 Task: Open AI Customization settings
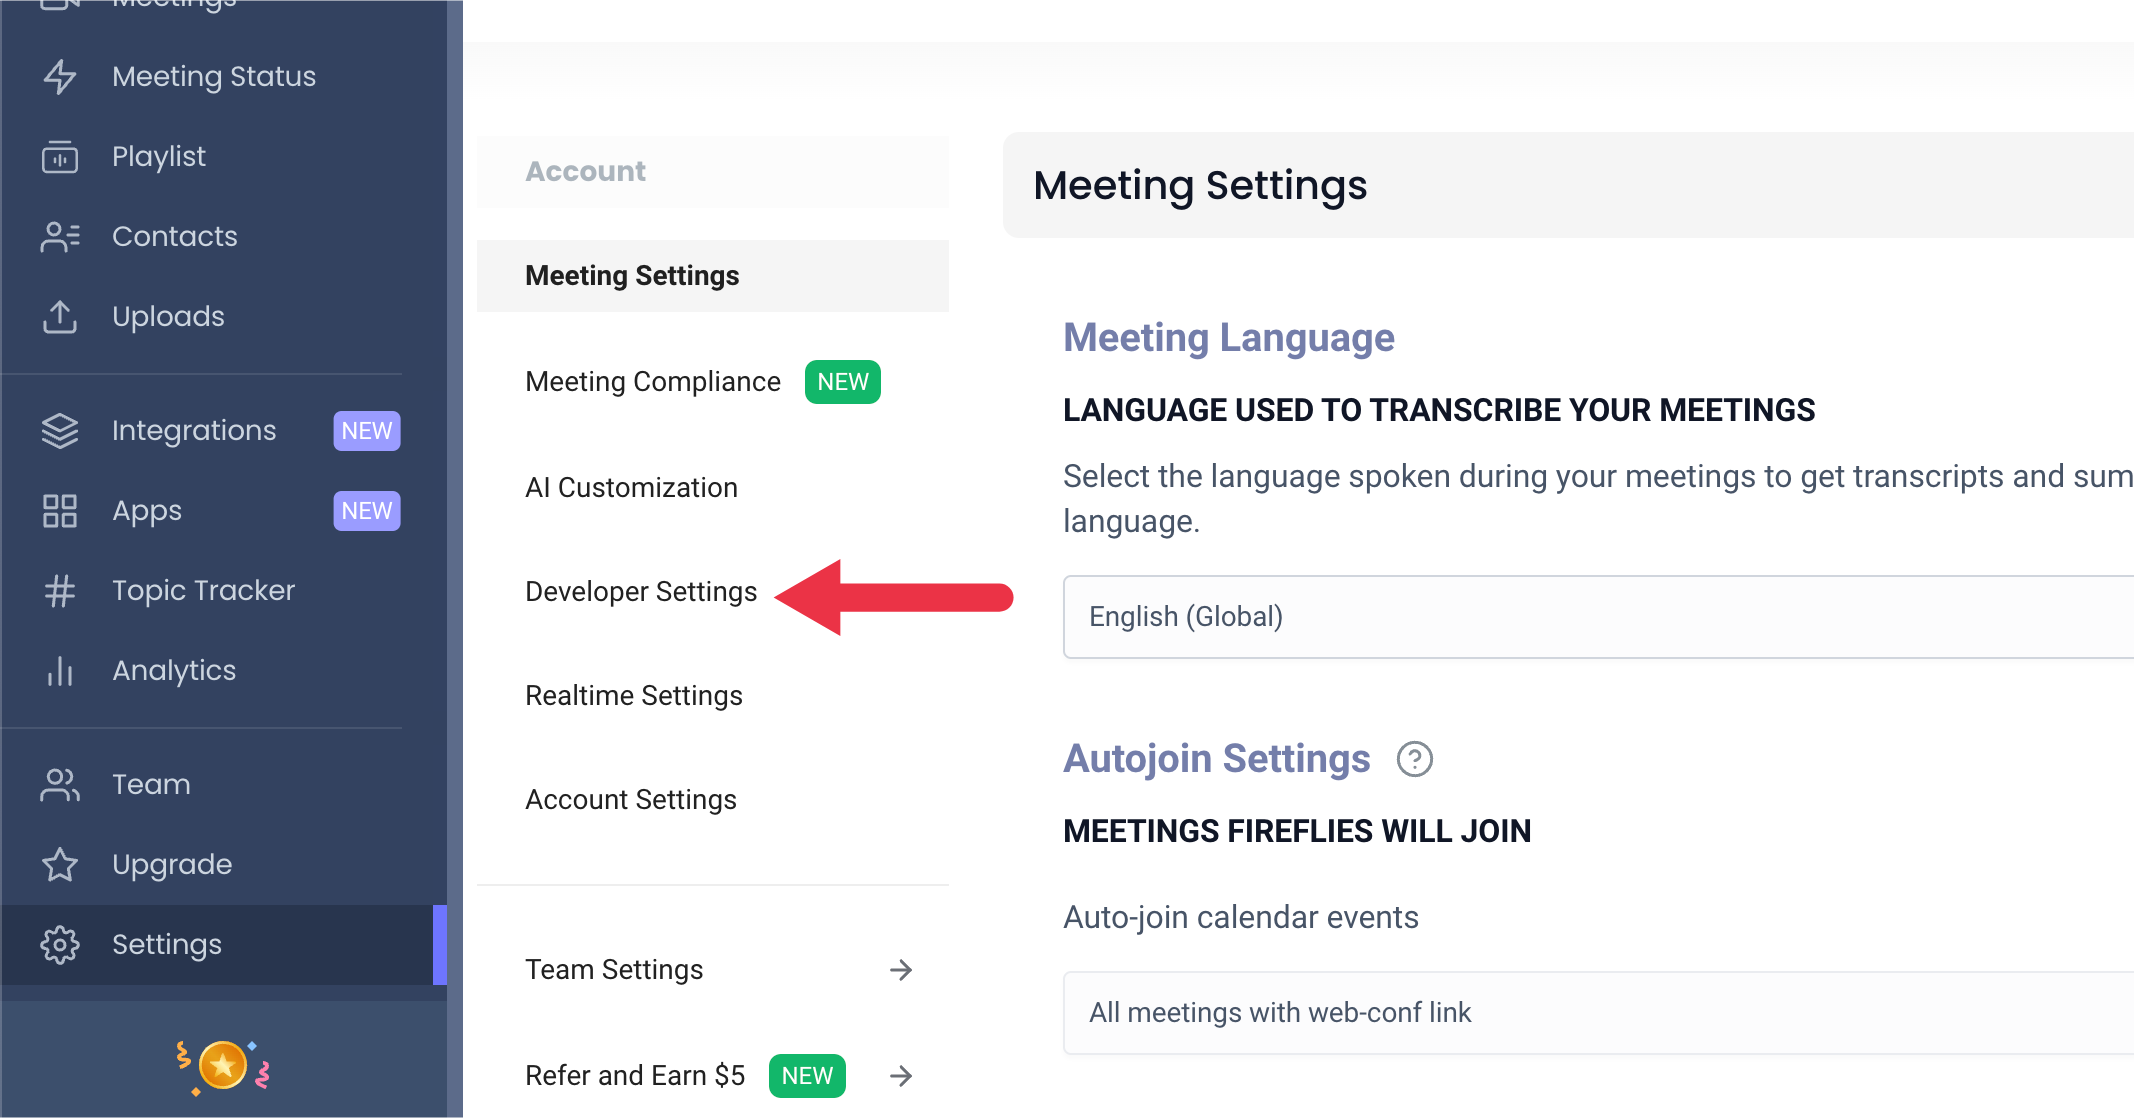point(631,488)
